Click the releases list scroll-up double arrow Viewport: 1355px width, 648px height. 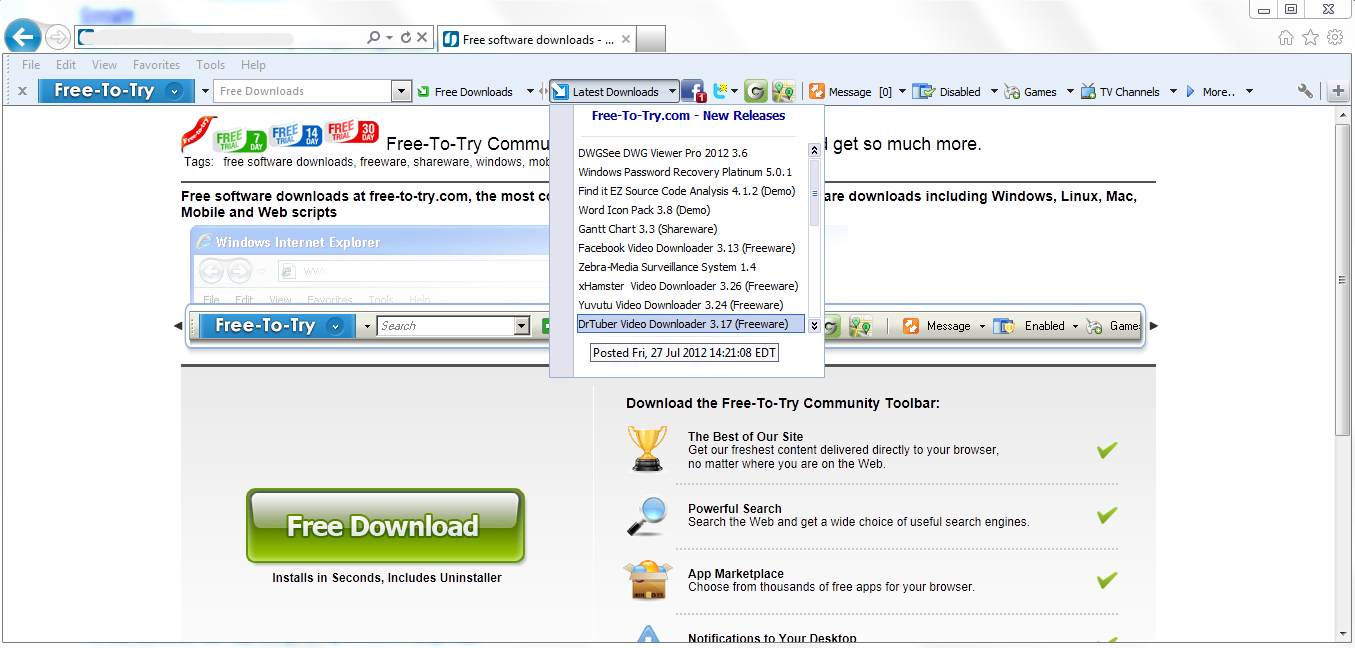point(814,150)
